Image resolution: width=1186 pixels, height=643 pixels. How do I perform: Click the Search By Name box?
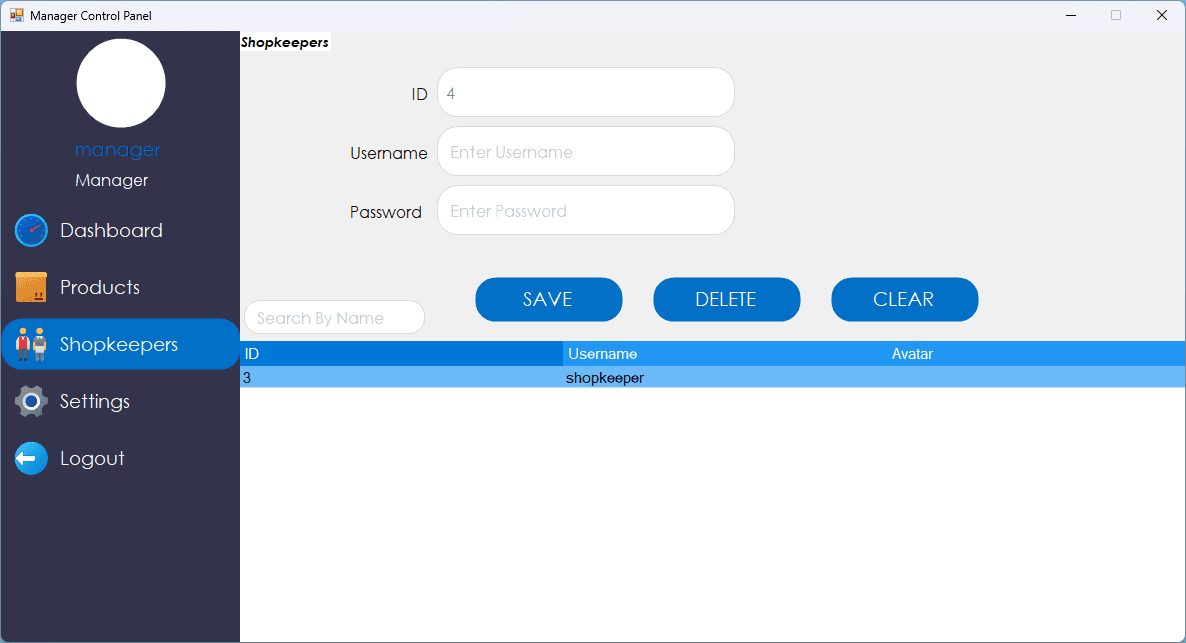point(334,318)
